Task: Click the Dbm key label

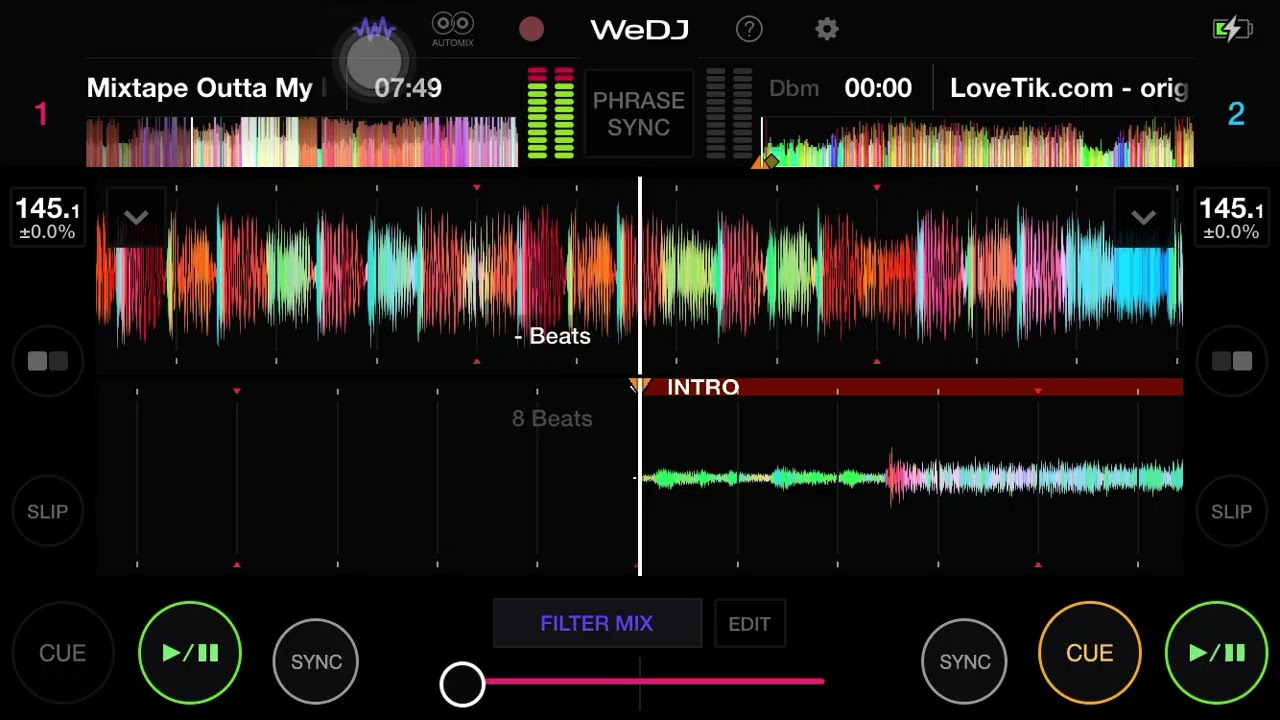Action: coord(794,88)
